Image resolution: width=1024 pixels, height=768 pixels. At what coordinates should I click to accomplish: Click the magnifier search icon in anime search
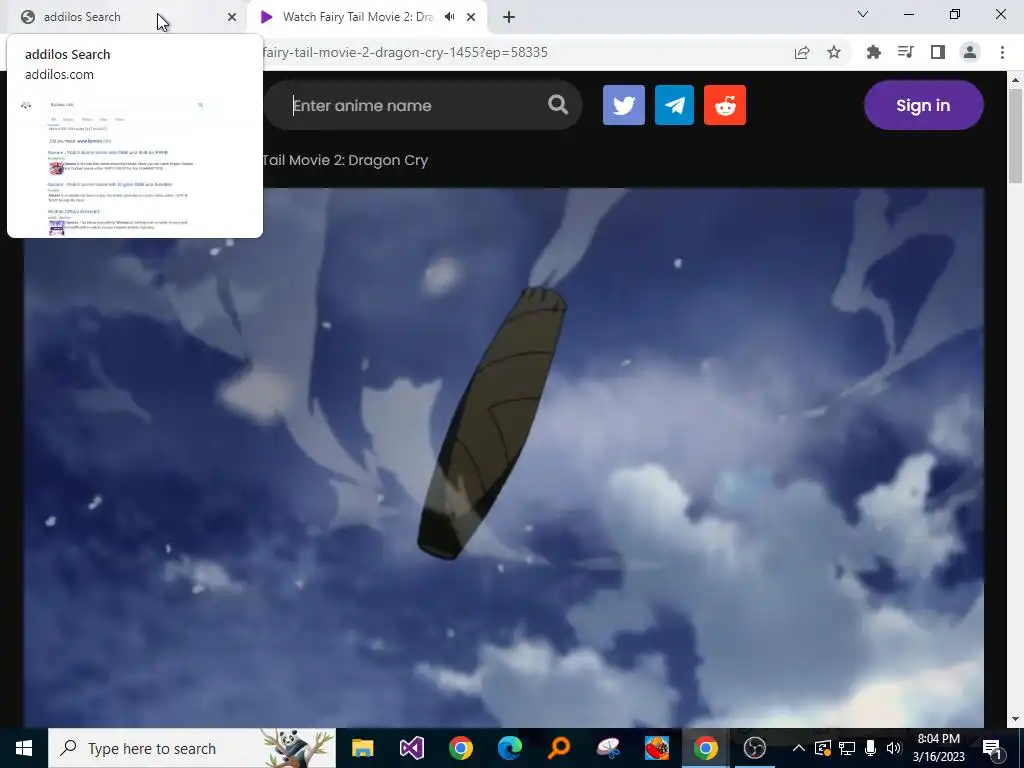point(558,104)
